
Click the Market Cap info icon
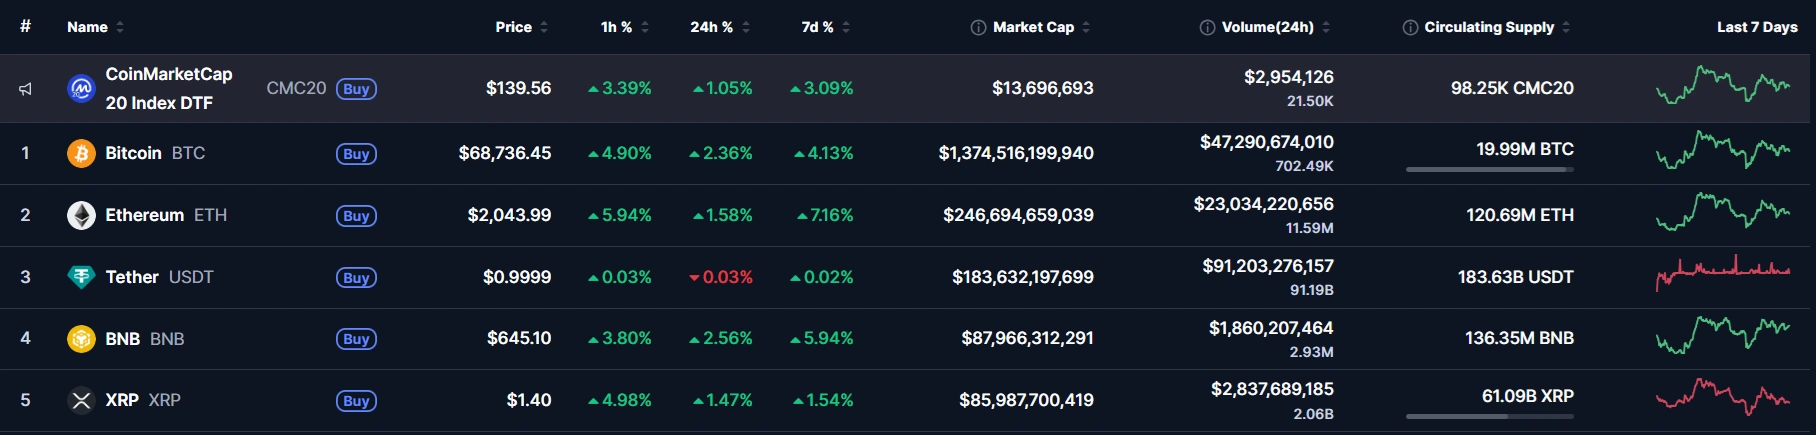(978, 27)
